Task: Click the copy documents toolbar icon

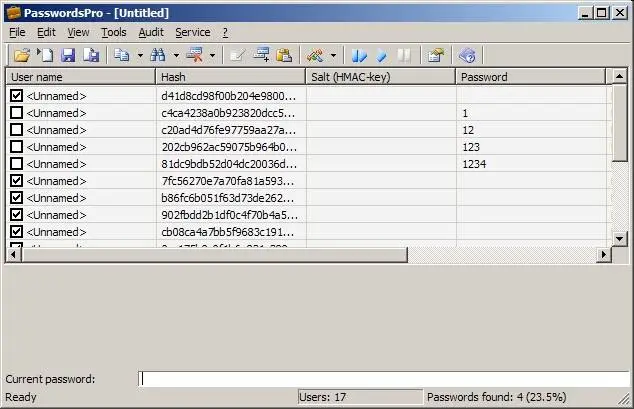Action: click(121, 55)
